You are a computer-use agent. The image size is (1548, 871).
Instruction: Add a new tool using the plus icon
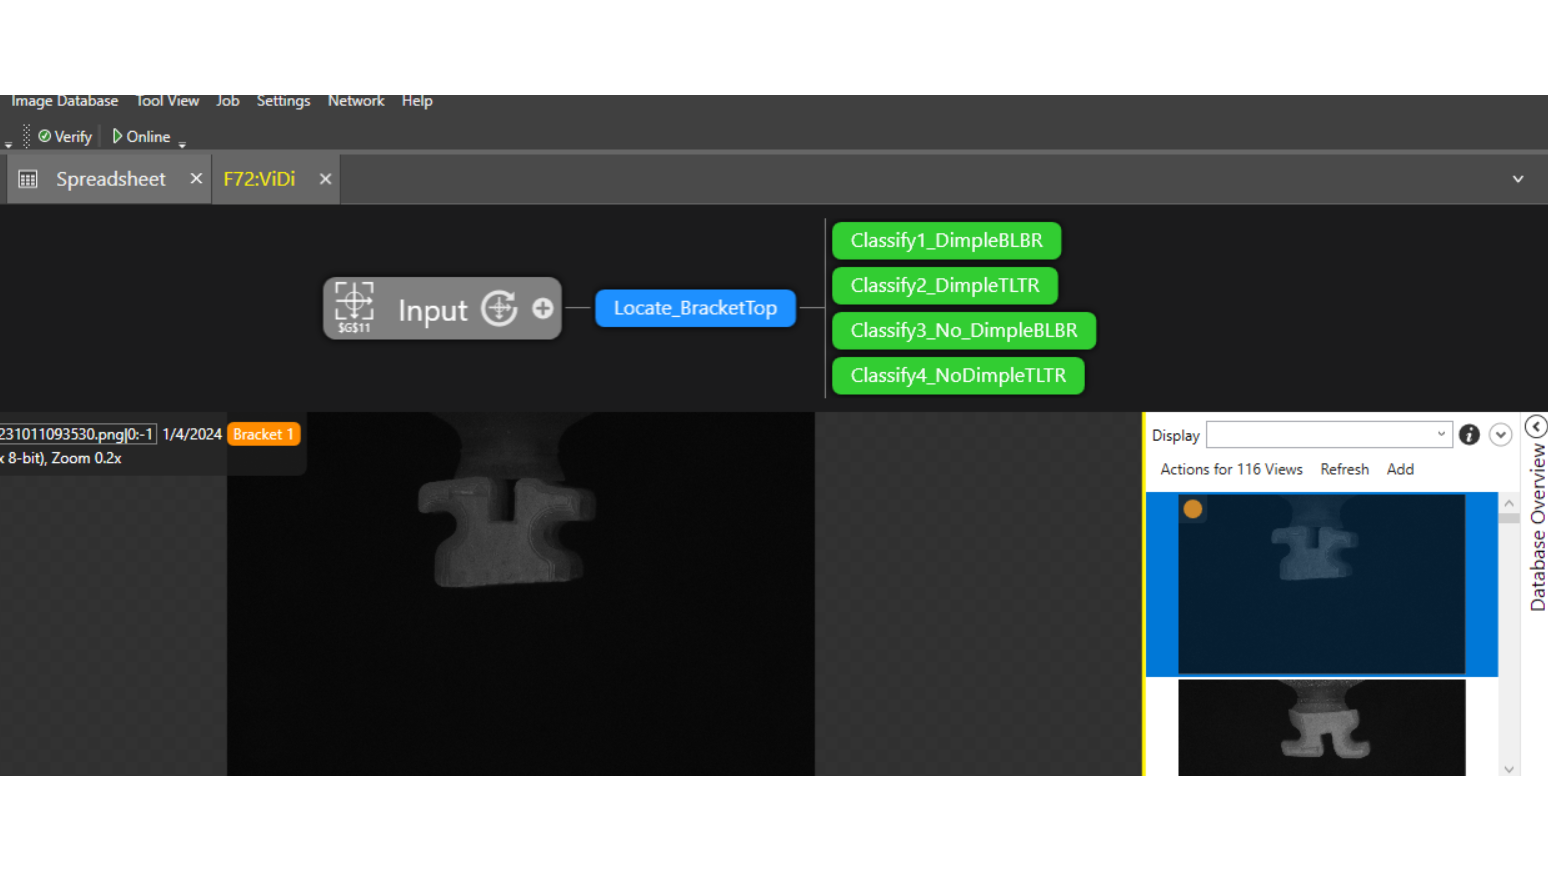541,309
